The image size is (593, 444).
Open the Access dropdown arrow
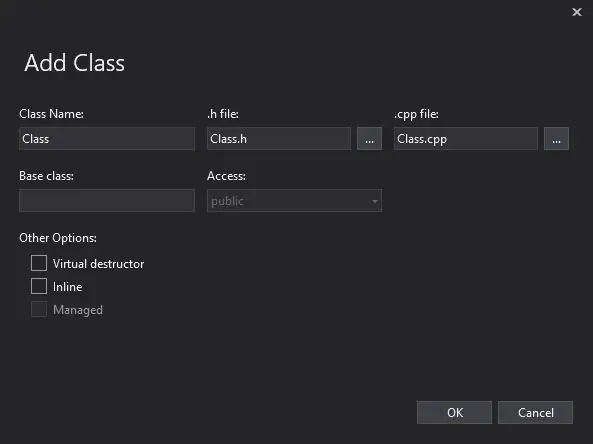(375, 201)
